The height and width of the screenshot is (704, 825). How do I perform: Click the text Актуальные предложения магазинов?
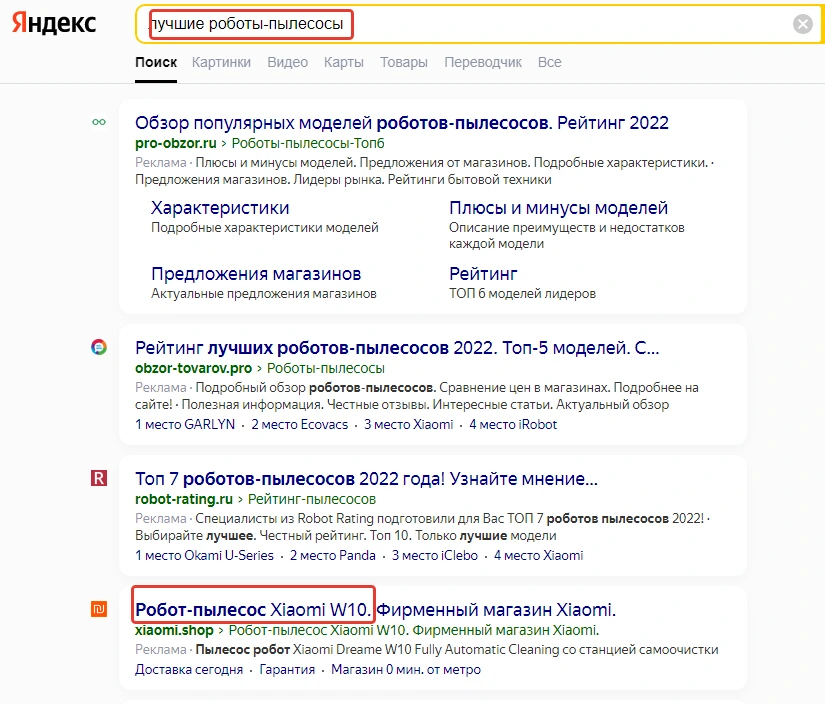[264, 294]
